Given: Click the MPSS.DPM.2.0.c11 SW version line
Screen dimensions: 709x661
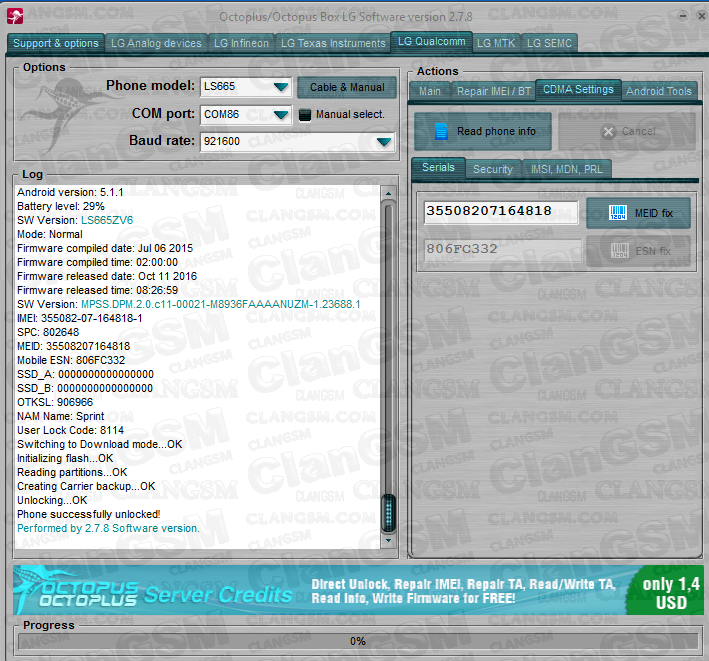Looking at the screenshot, I should (x=189, y=304).
